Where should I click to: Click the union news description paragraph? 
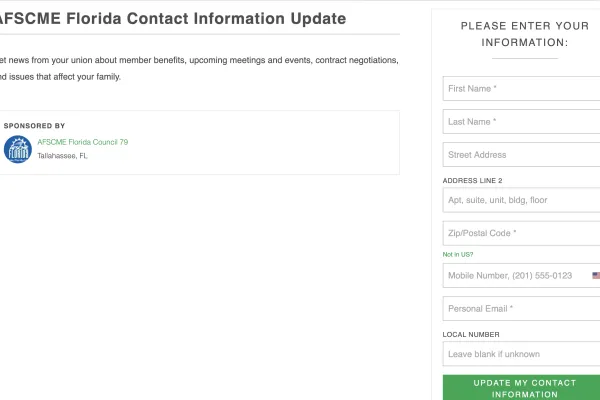pyautogui.click(x=198, y=68)
